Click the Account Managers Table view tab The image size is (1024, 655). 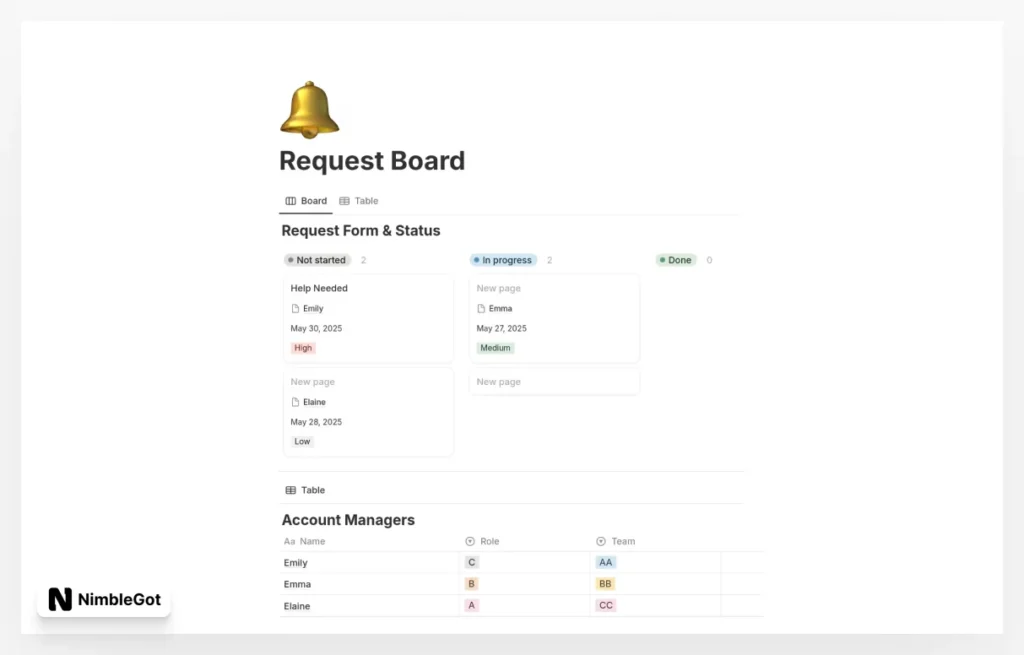pos(305,490)
